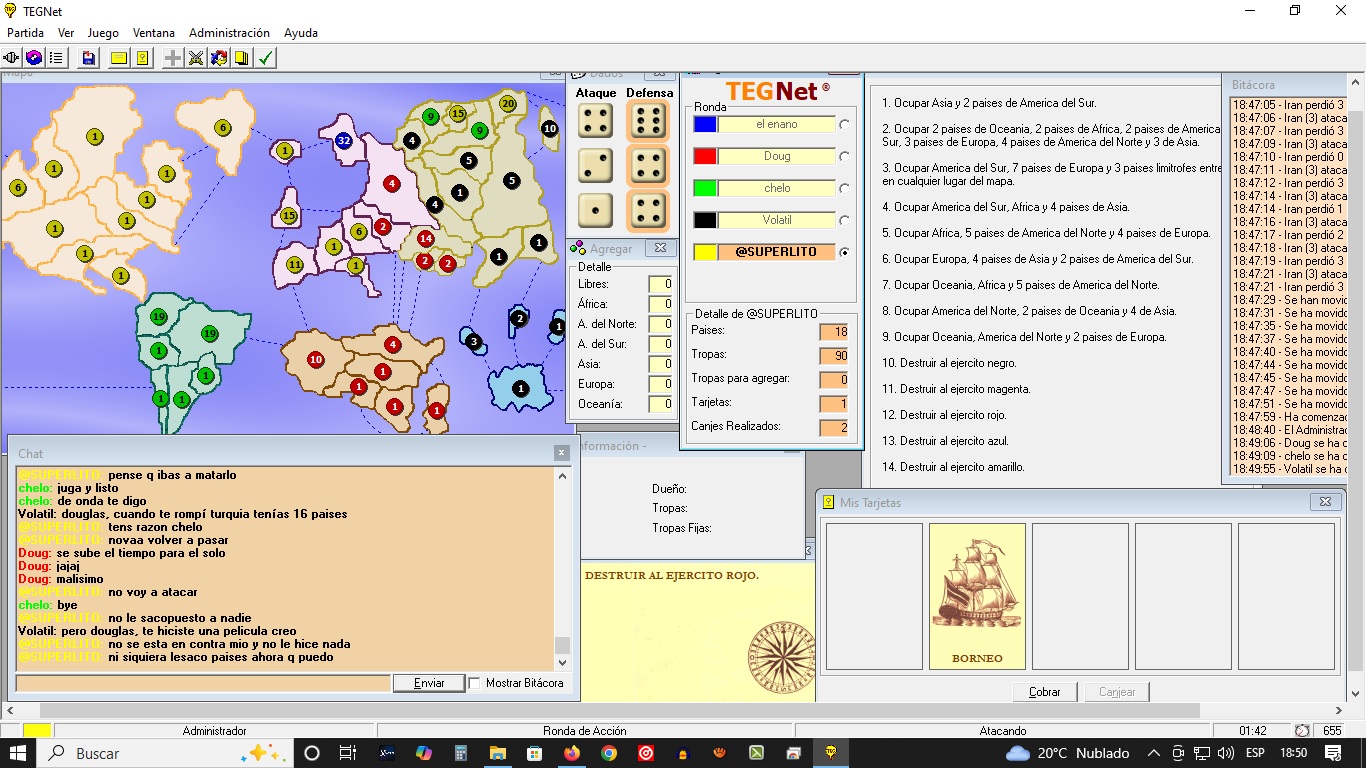Open the Partida menu
1366x768 pixels.
(25, 33)
